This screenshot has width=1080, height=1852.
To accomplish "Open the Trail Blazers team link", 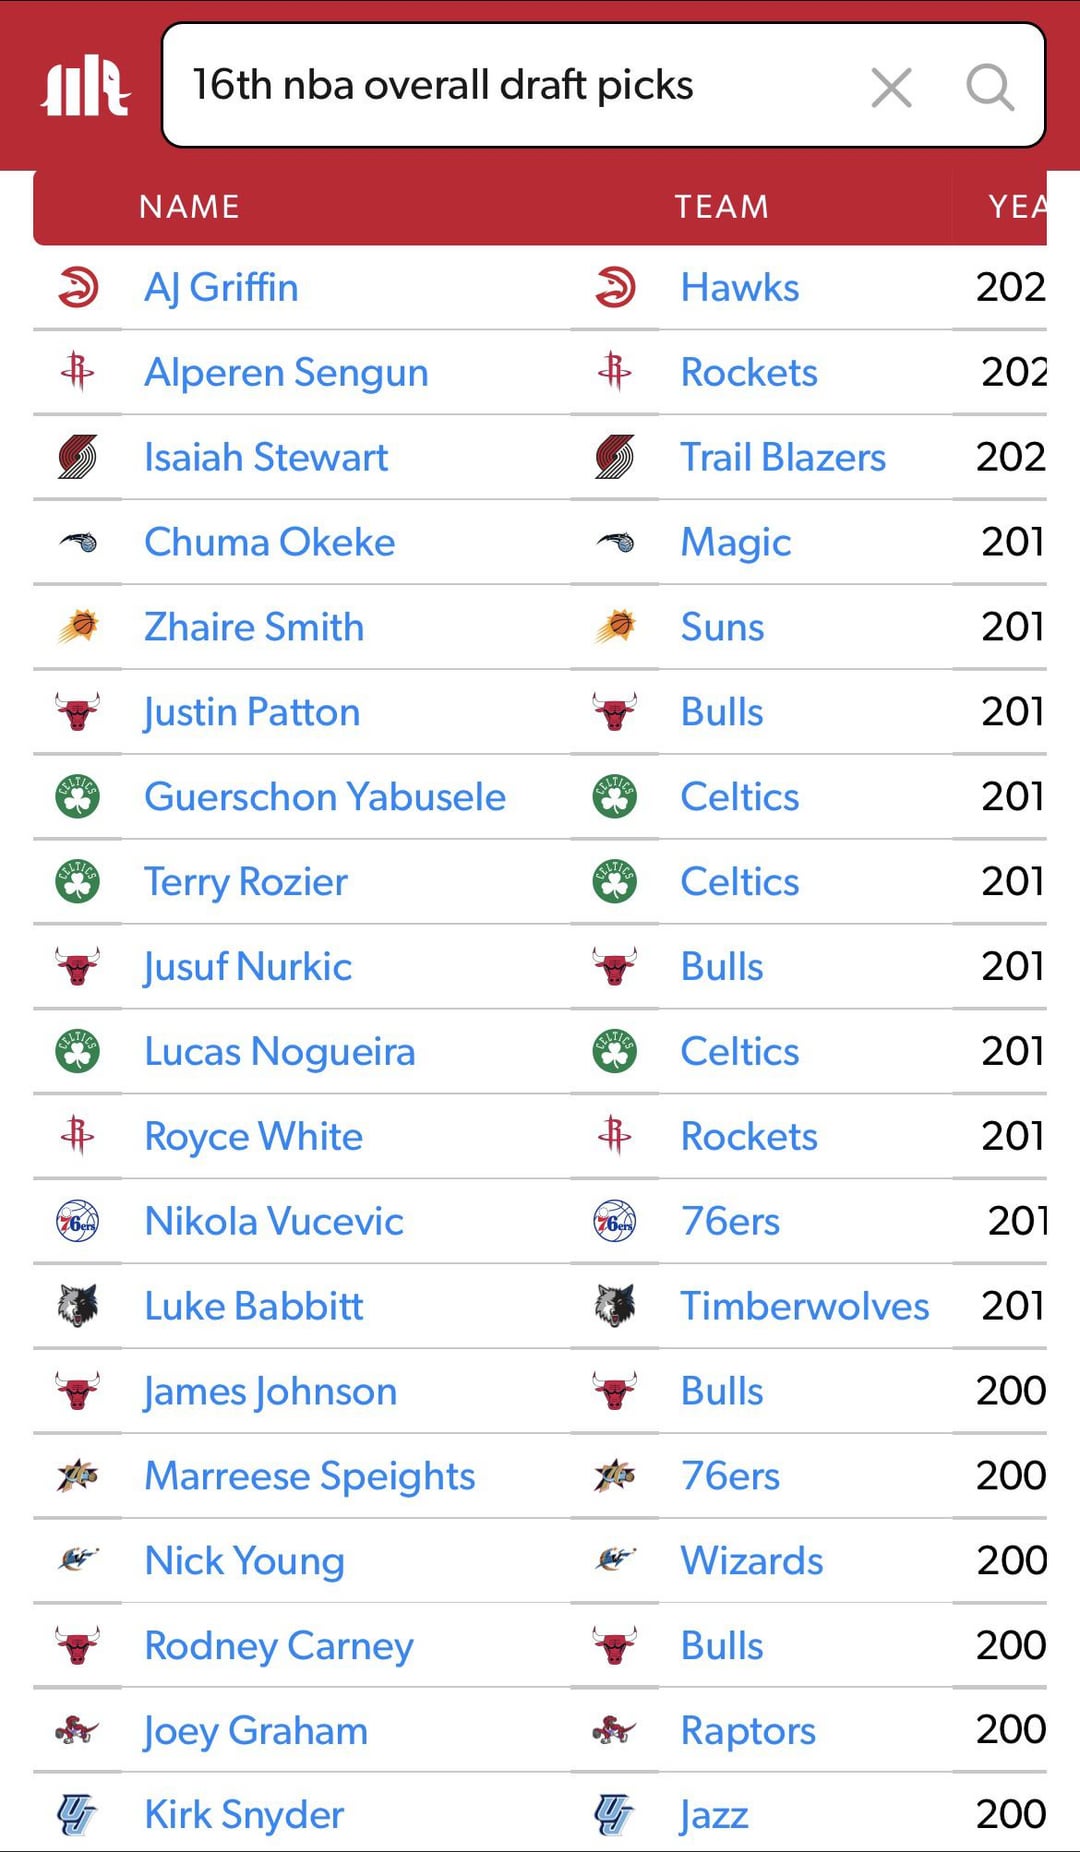I will coord(783,457).
